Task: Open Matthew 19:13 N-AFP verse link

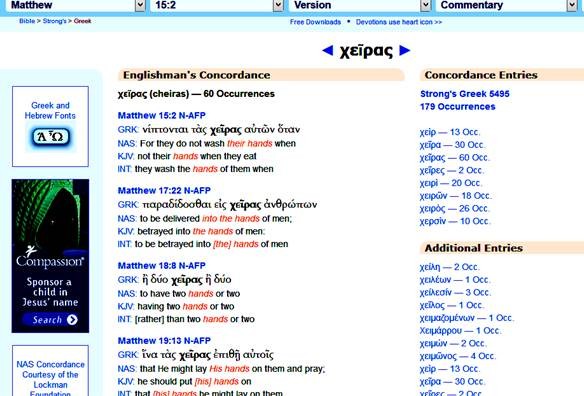Action: [x=164, y=340]
